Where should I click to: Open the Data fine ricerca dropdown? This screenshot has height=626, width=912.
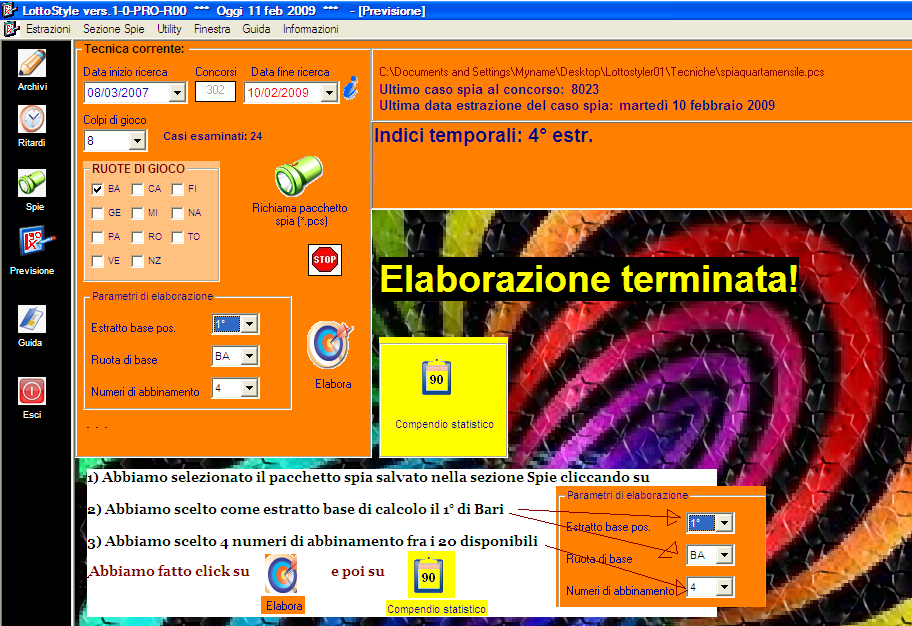[329, 93]
